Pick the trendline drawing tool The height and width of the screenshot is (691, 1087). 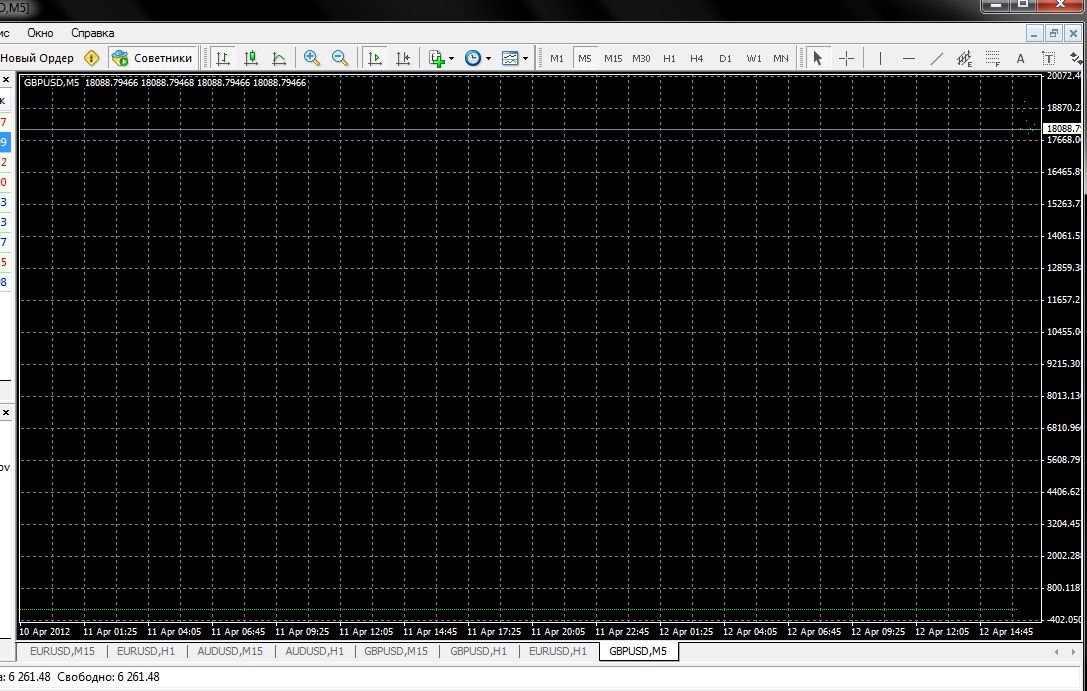click(937, 58)
